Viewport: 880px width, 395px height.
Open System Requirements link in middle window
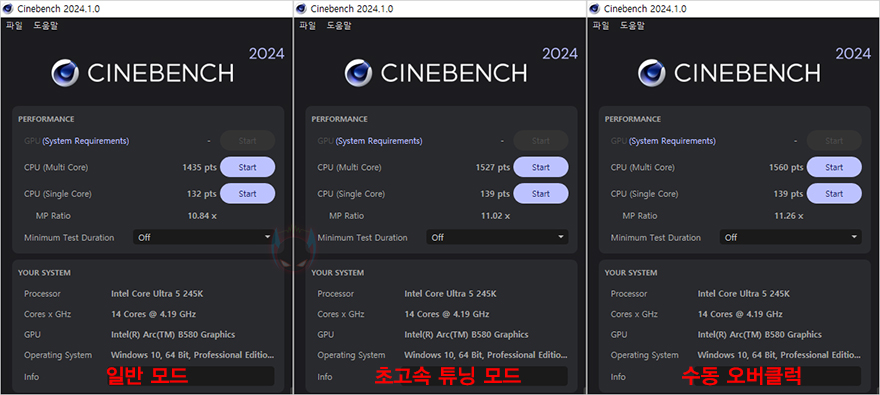(x=379, y=141)
